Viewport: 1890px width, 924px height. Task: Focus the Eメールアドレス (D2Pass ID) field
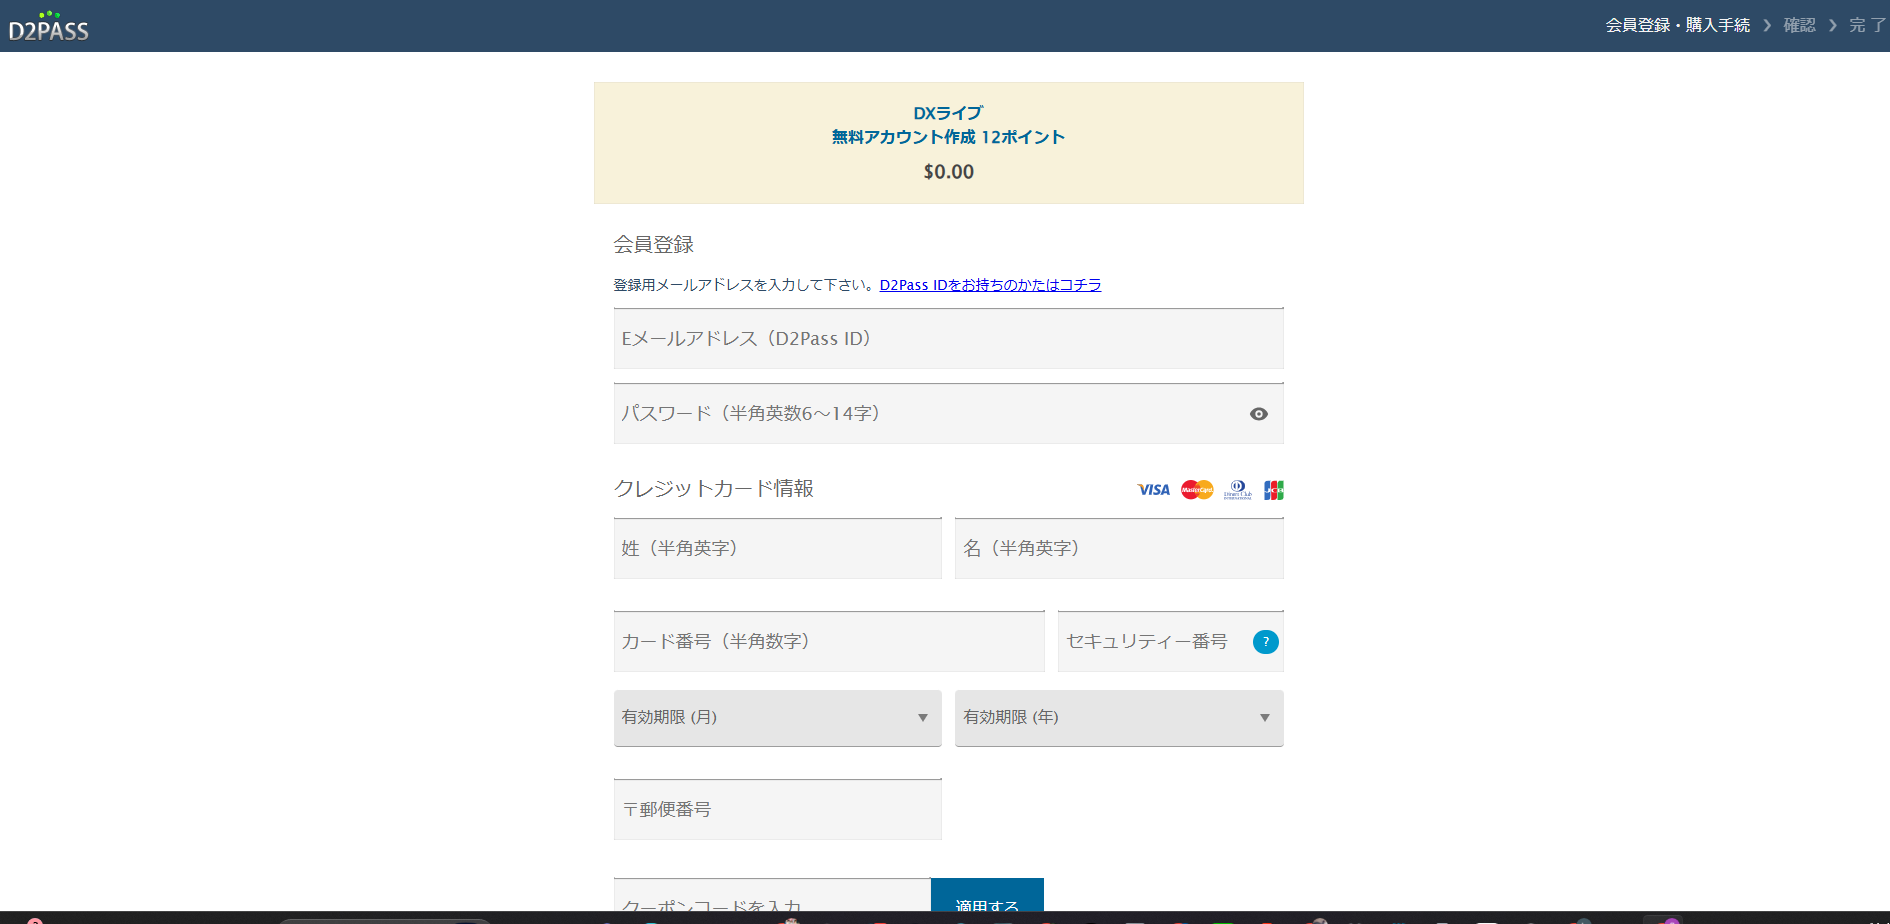coord(949,339)
